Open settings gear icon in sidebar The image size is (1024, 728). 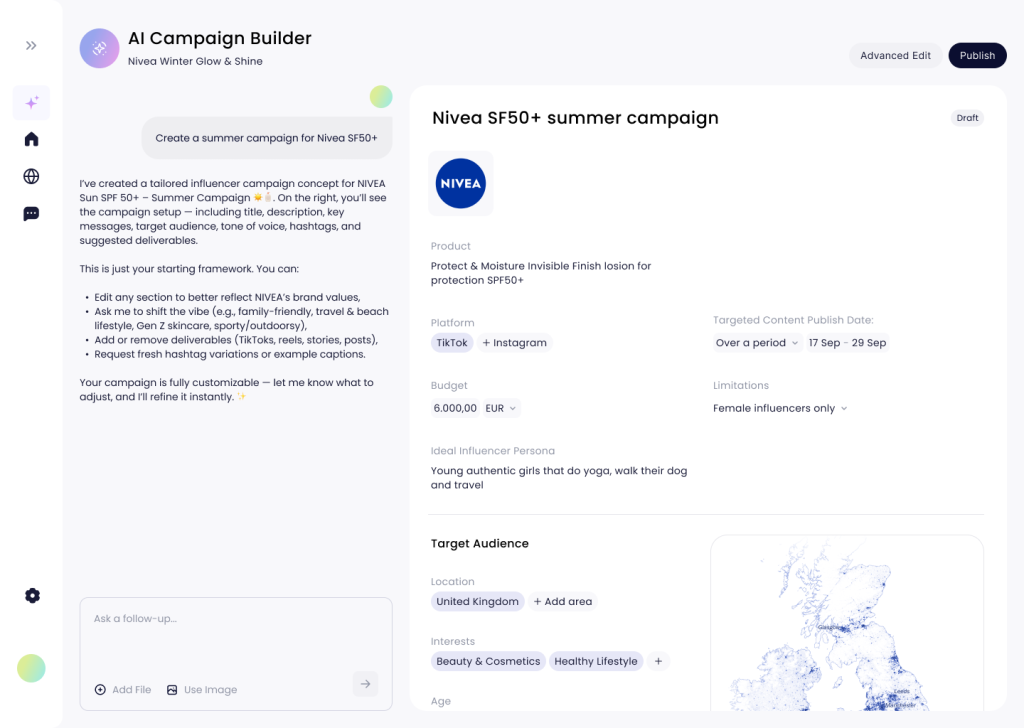(32, 596)
